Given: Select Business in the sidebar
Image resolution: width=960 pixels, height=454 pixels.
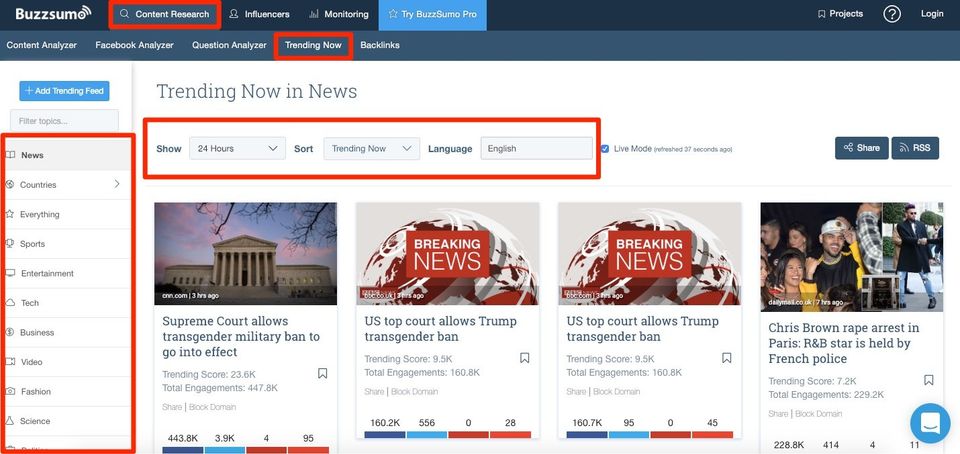Looking at the screenshot, I should (67, 332).
